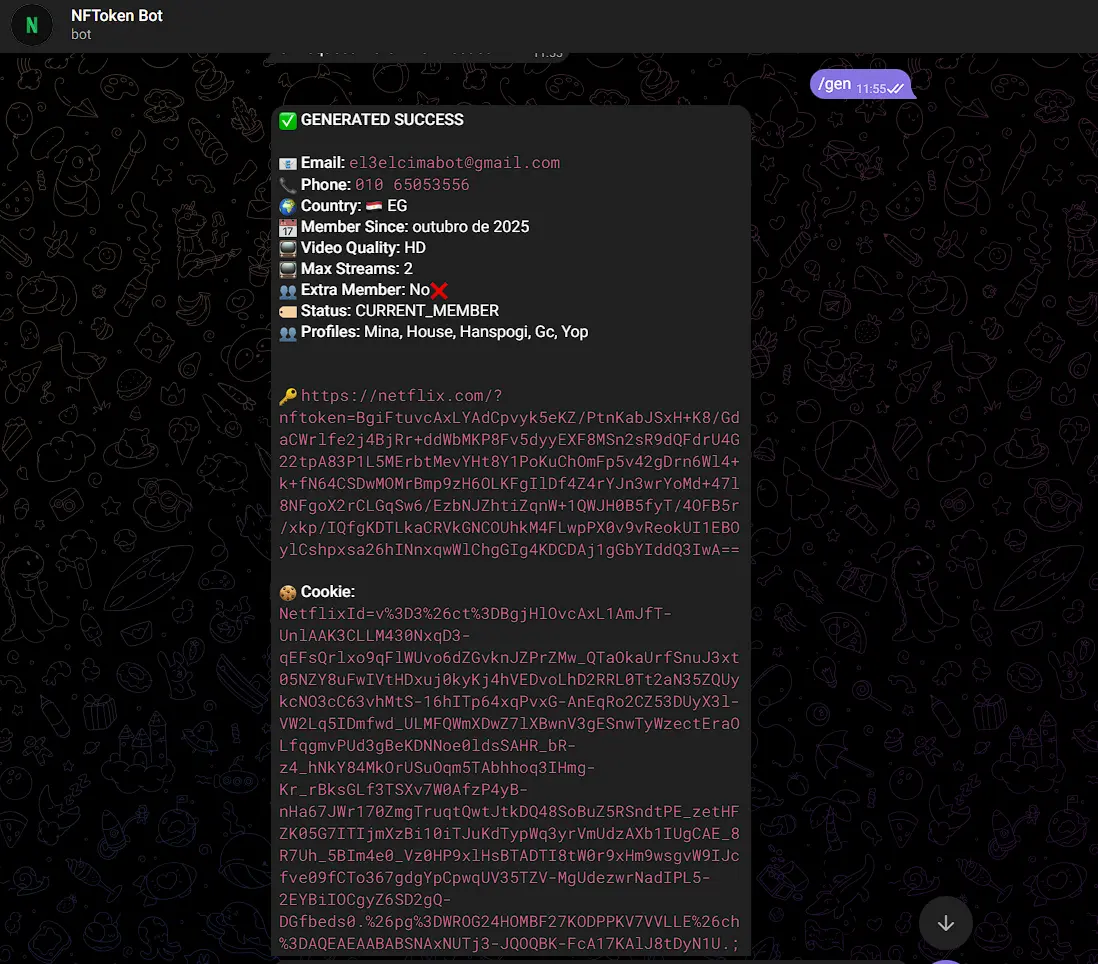Click the generated Gmail email address

click(454, 162)
